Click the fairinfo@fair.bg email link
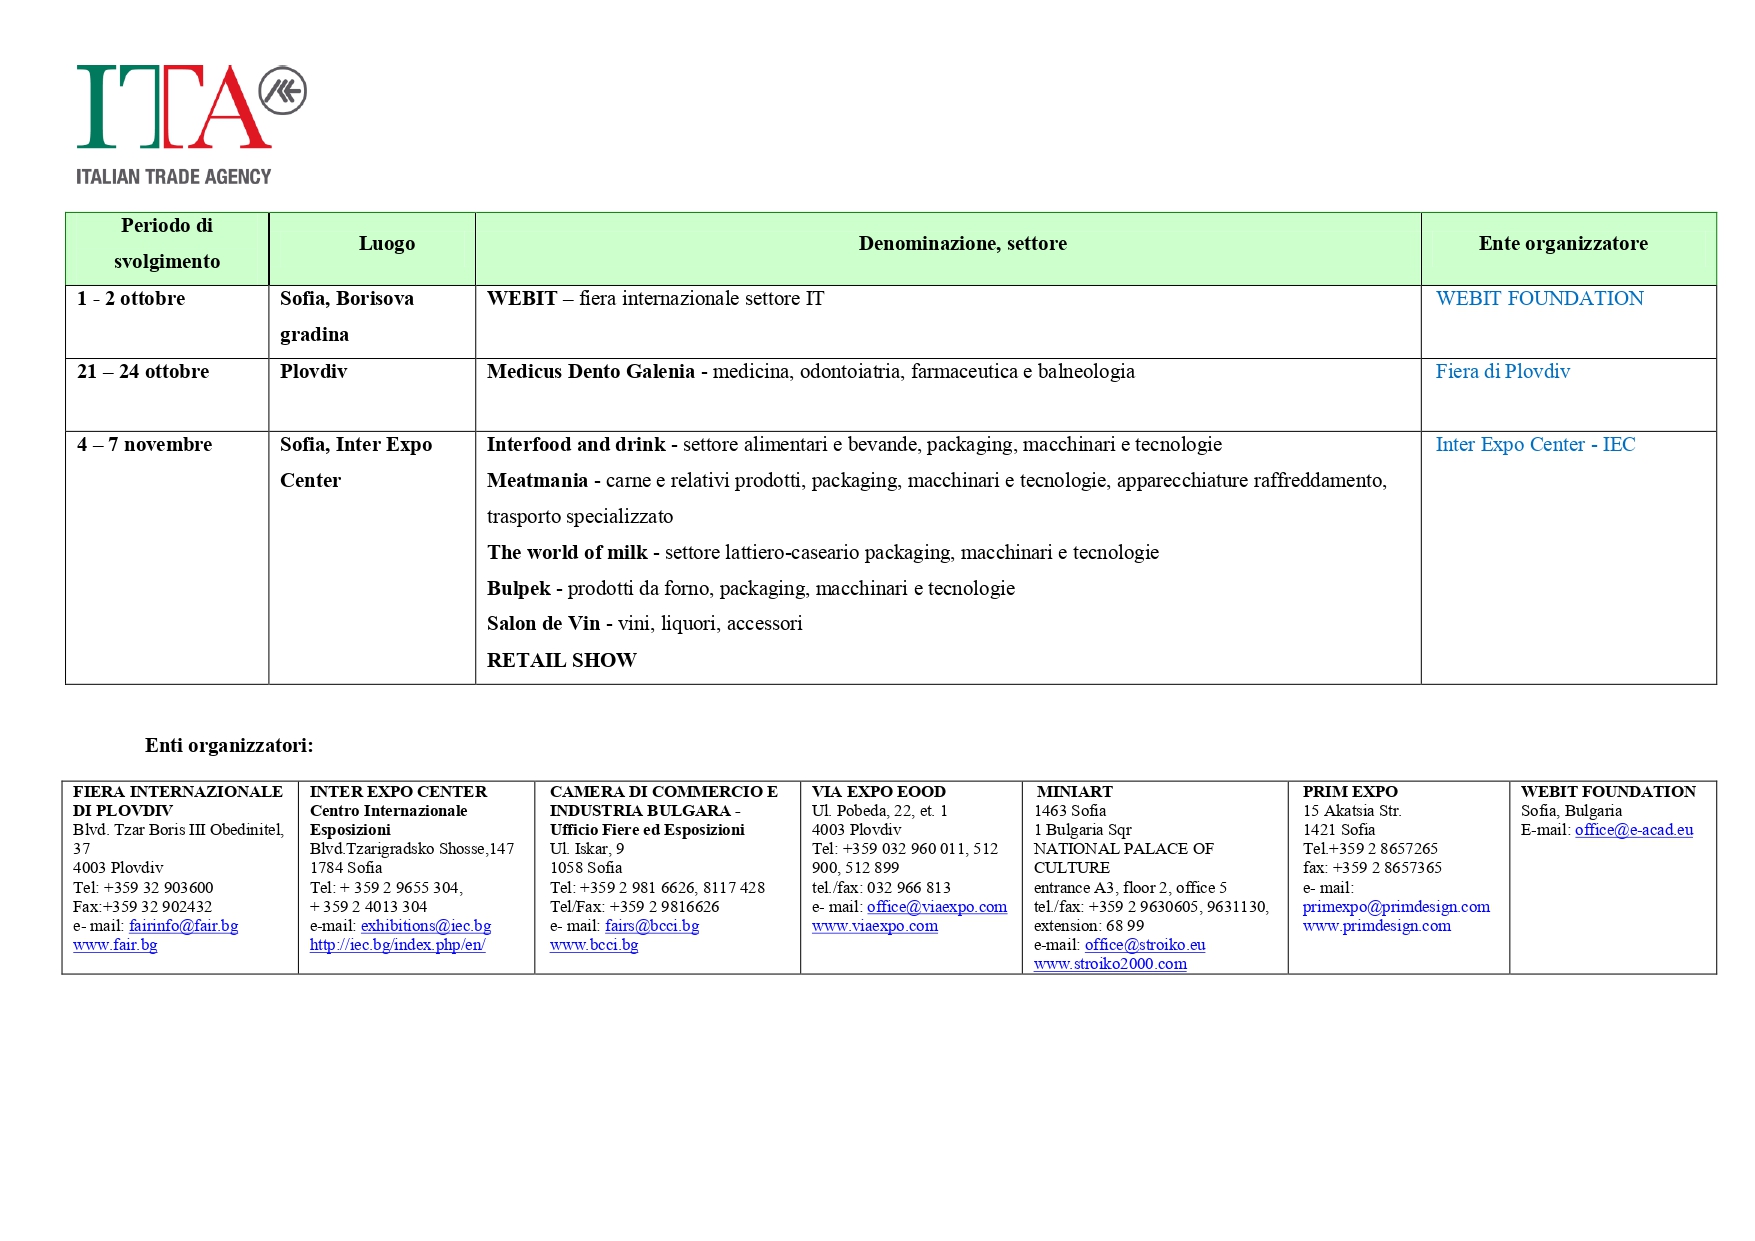1755x1241 pixels. point(183,926)
